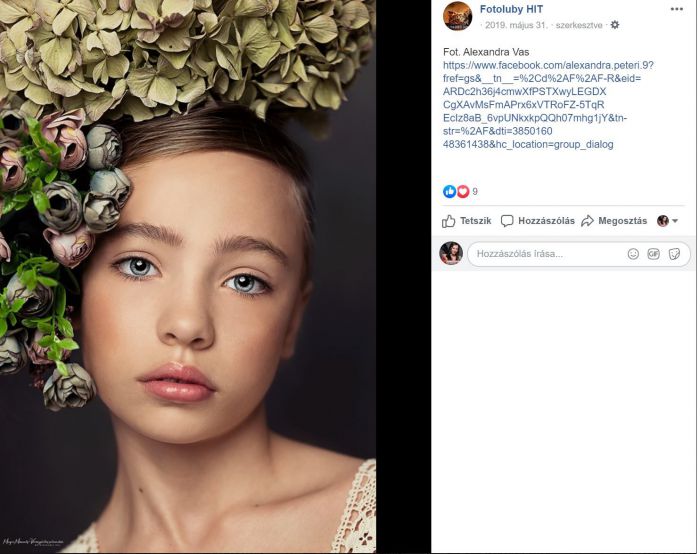Like the post with Tetszik button
The image size is (700, 554).
(467, 221)
